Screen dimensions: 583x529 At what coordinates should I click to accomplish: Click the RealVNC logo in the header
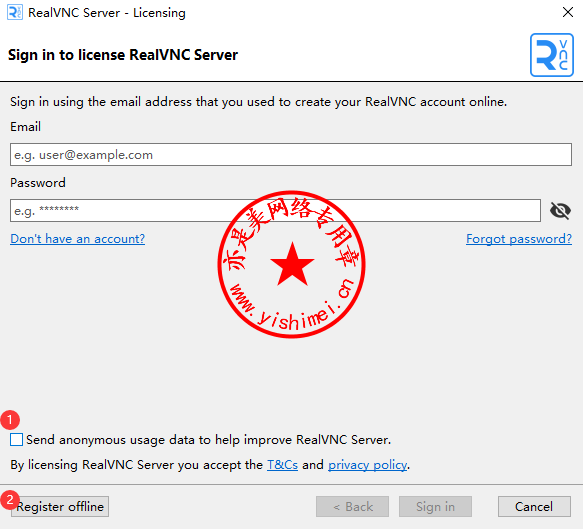552,55
